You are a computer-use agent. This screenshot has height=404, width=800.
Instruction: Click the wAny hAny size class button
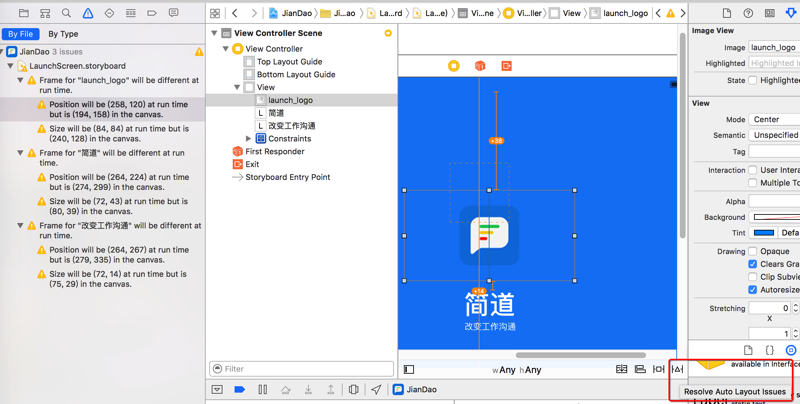tap(516, 370)
